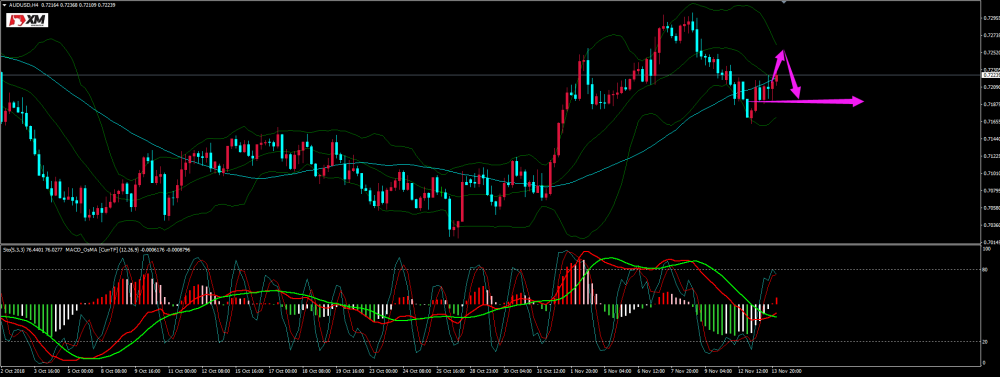Click the '23 Oct 00:00' time label
The height and width of the screenshot is (377, 1000).
382,371
